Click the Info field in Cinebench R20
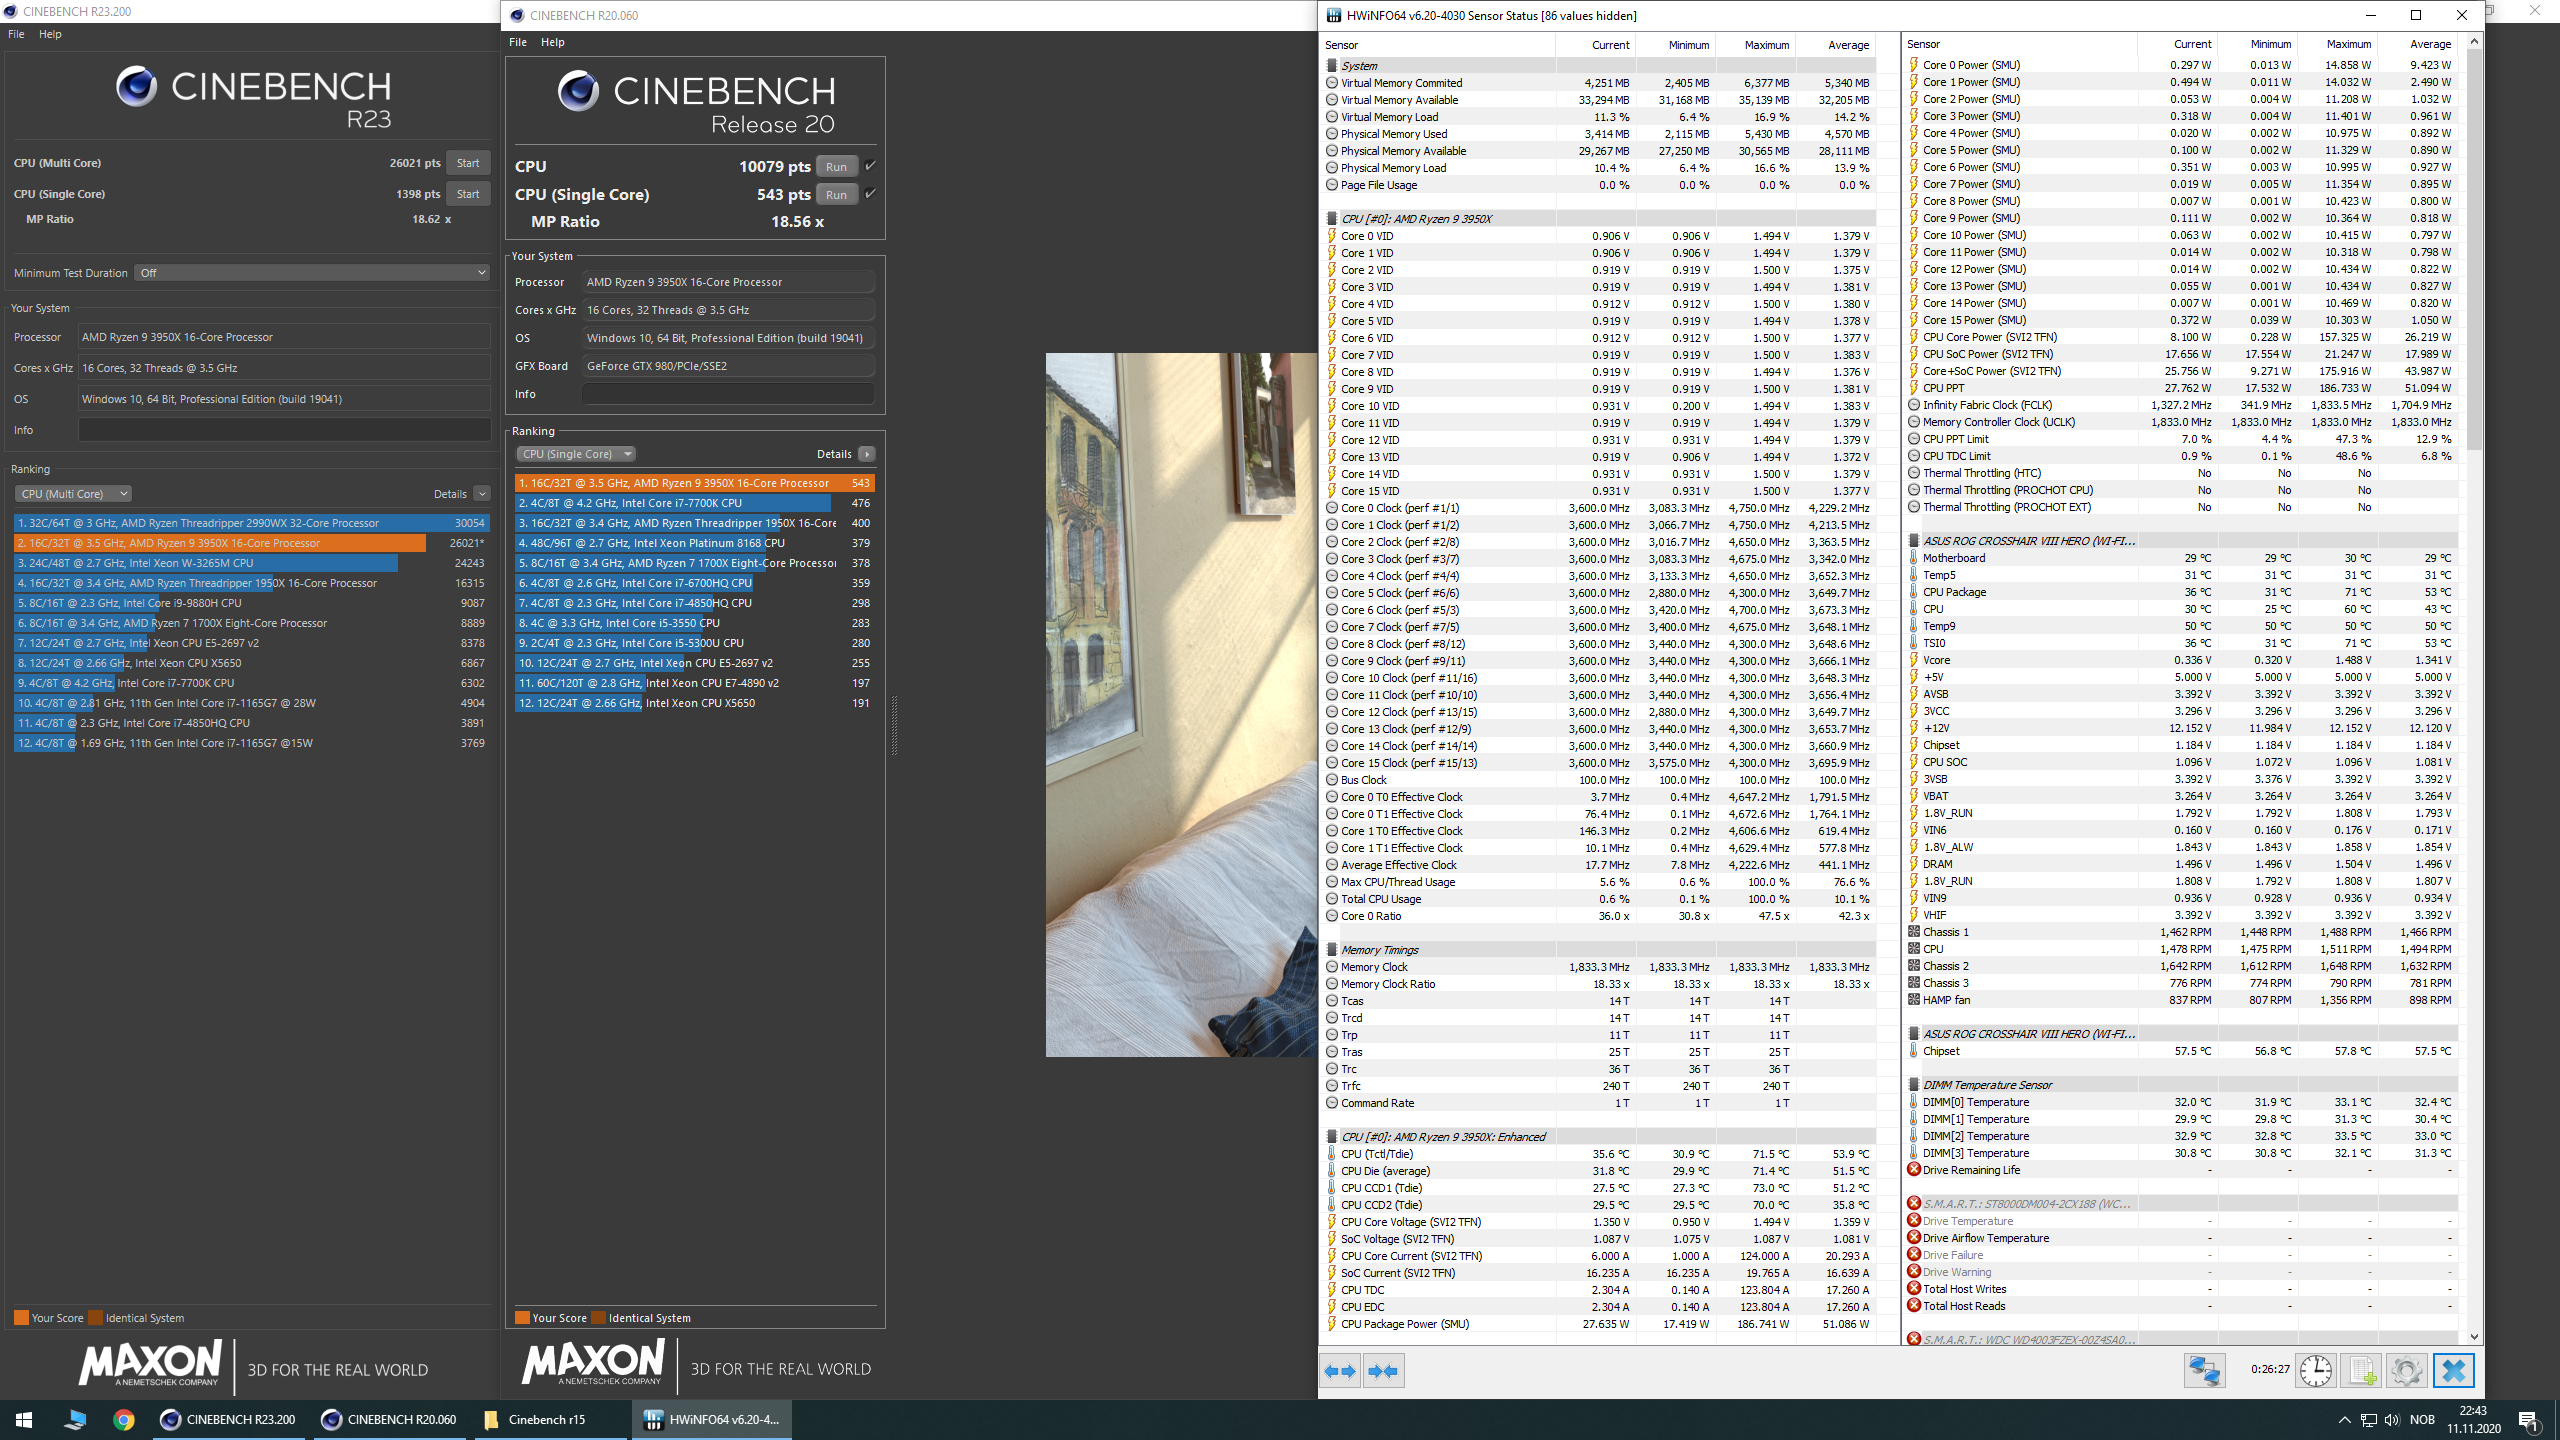 728,394
